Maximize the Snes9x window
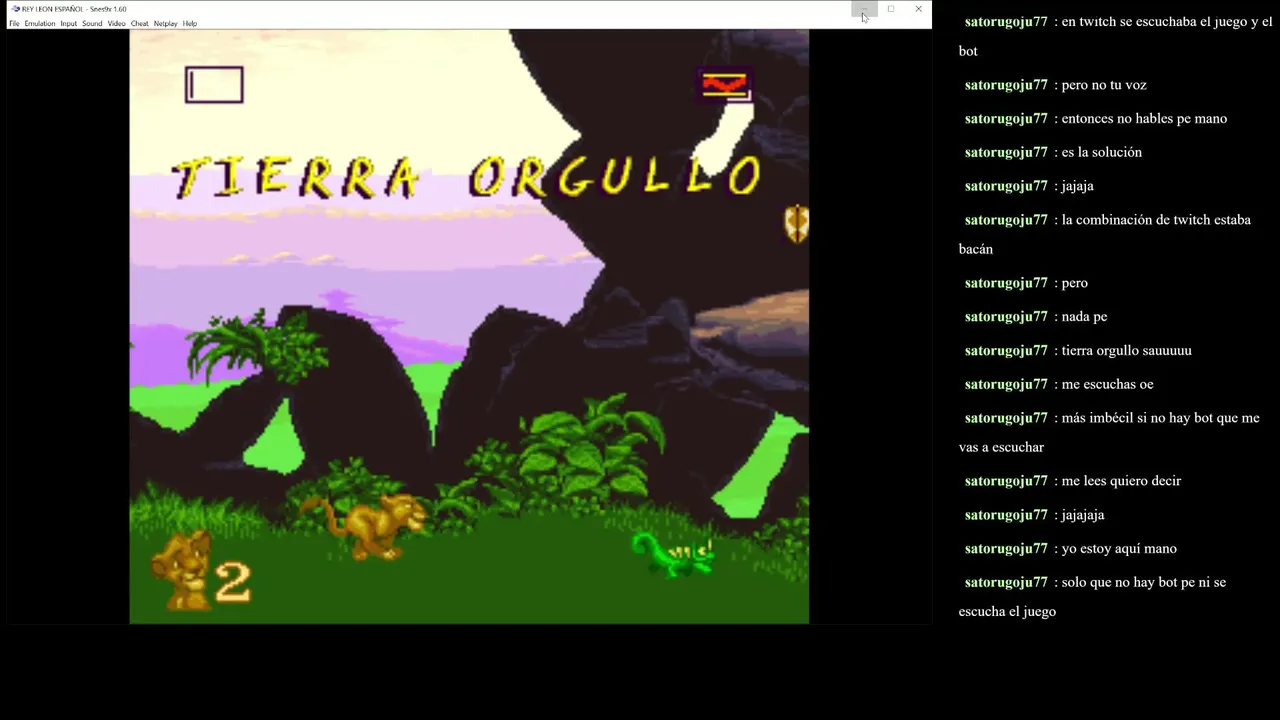Screen dimensions: 1280x720 891,9
